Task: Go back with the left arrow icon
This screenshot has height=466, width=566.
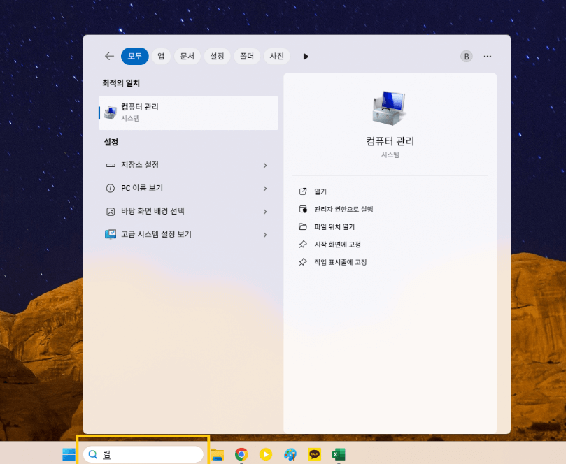Action: point(109,56)
